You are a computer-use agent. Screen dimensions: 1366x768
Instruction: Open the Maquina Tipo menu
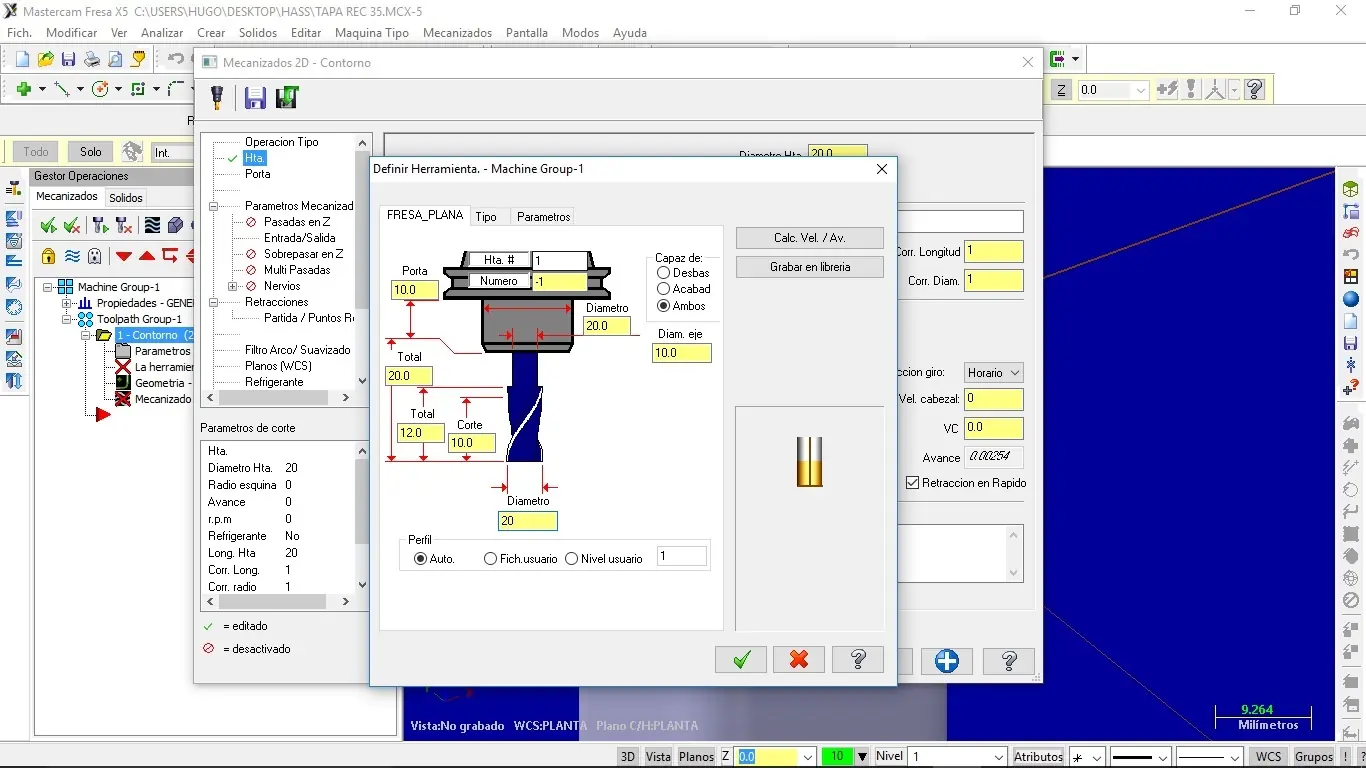372,33
